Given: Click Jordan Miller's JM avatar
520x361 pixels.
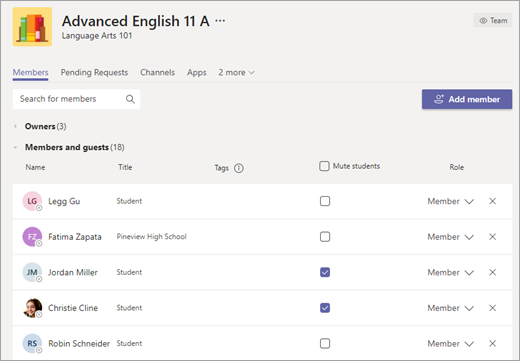Looking at the screenshot, I should 32,272.
